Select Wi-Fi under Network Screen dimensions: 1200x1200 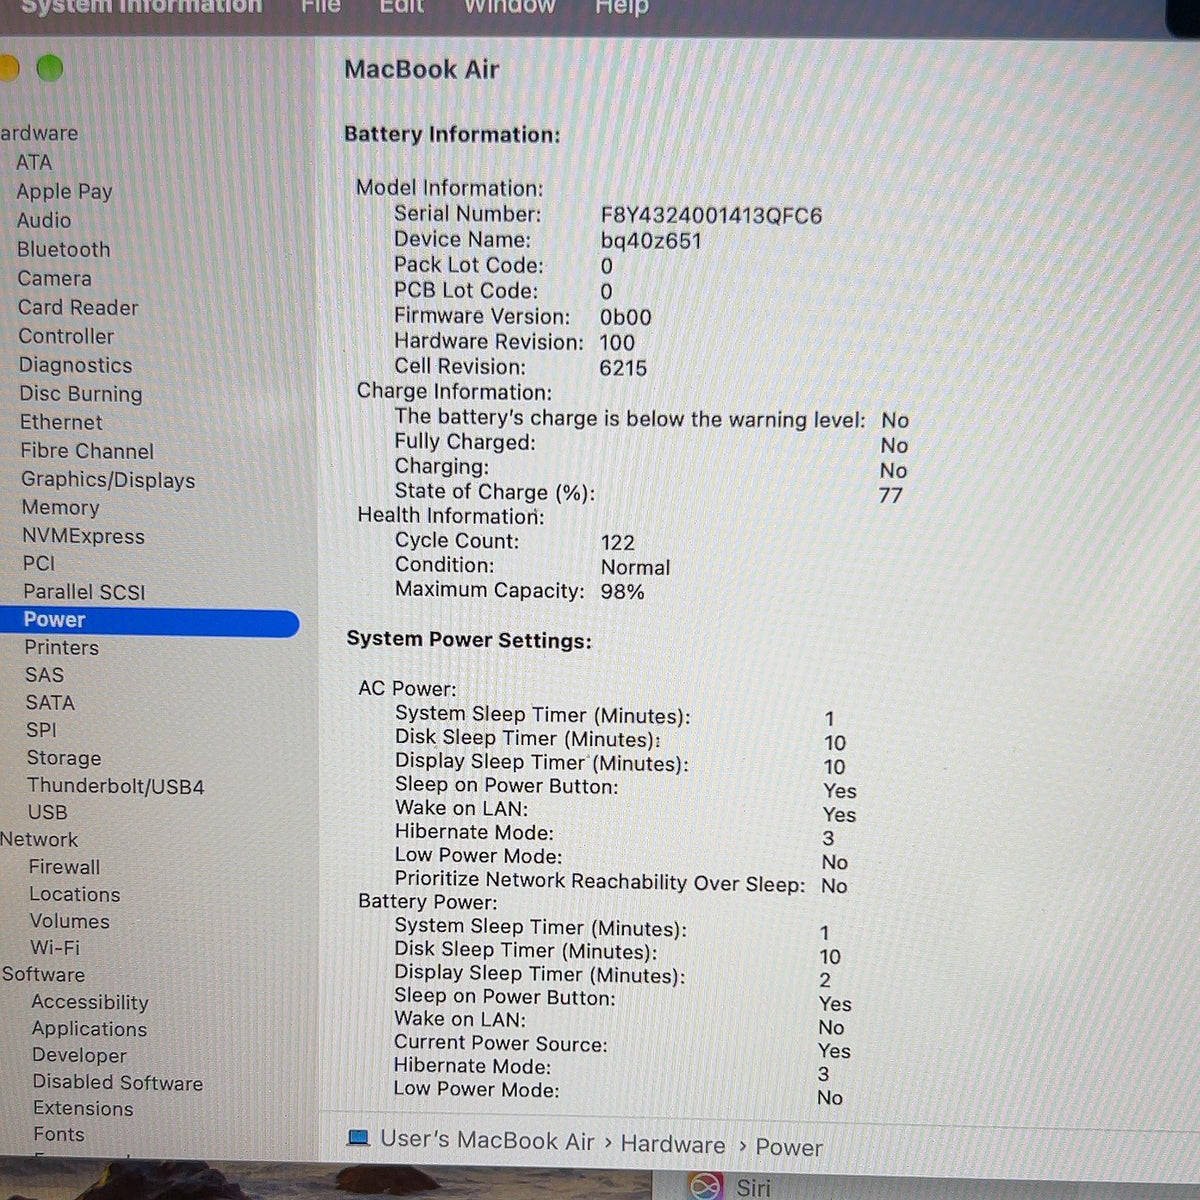pyautogui.click(x=55, y=947)
